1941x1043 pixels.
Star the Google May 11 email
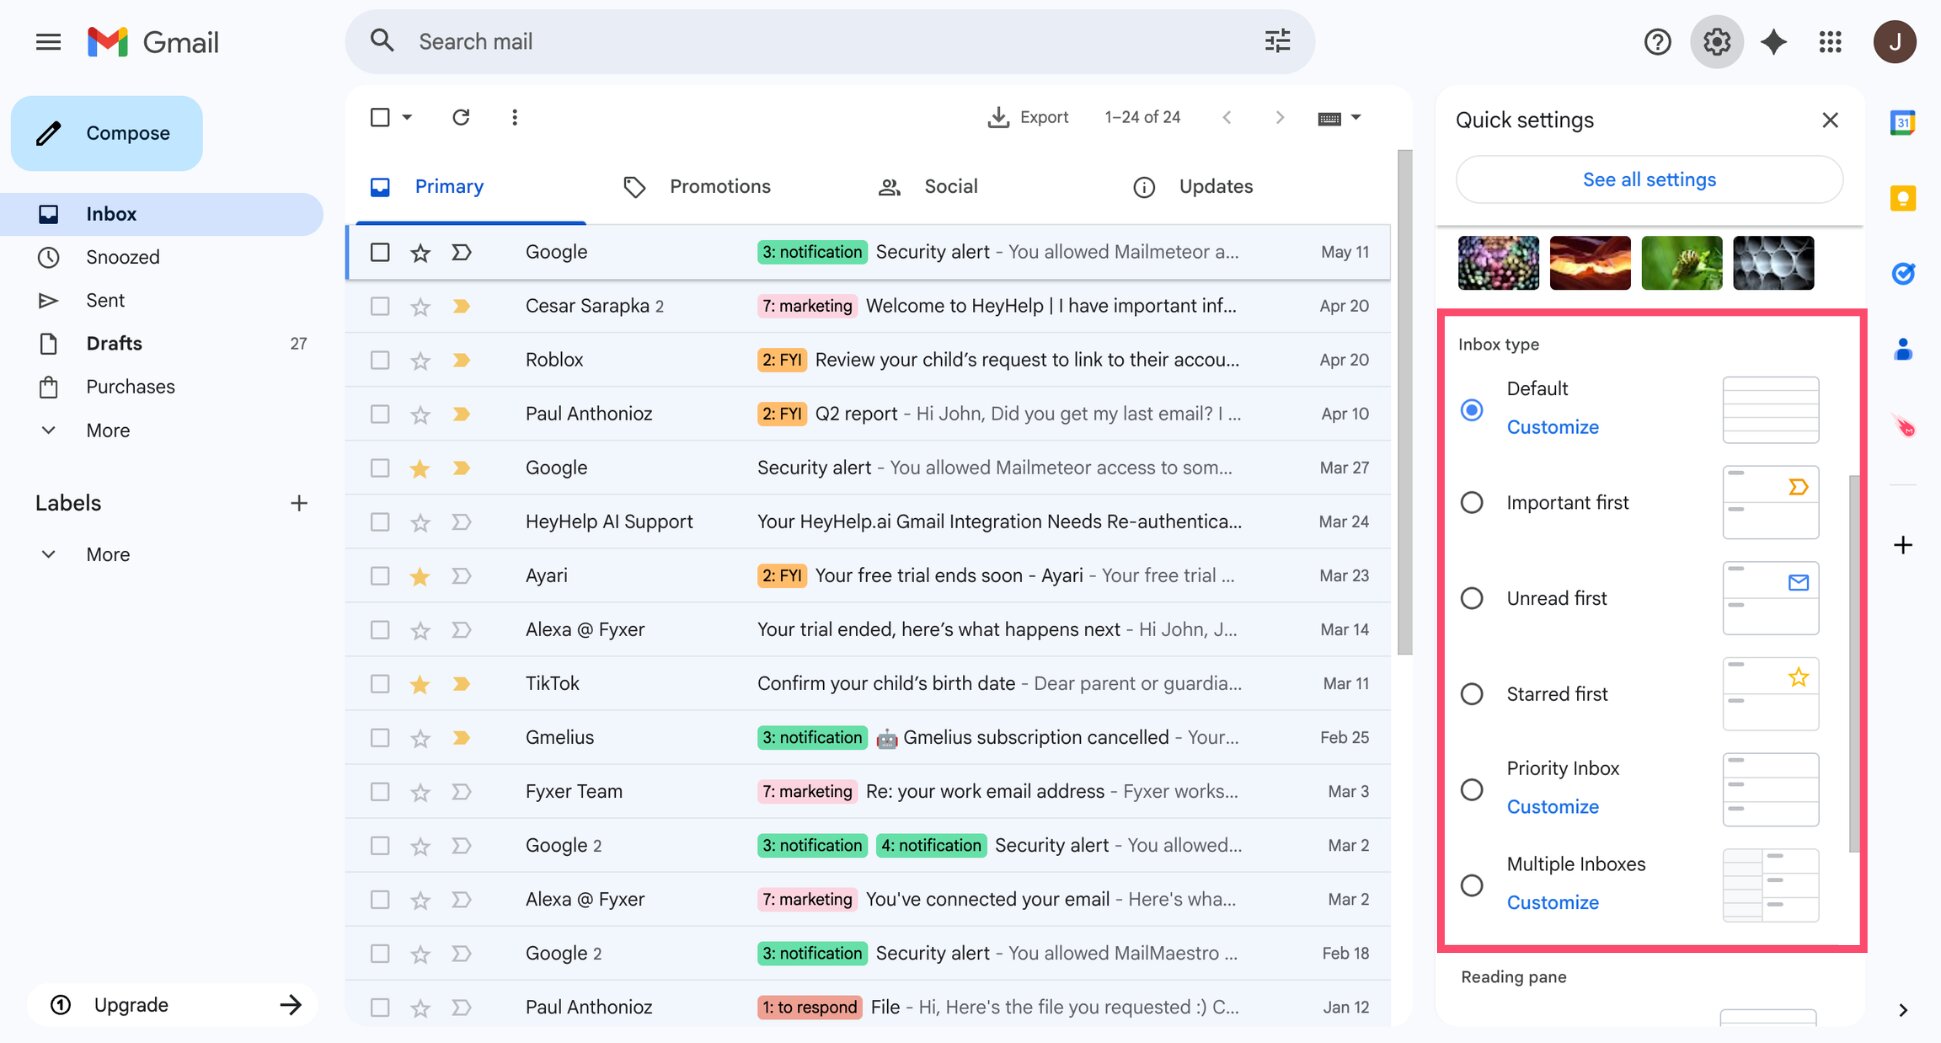pos(420,253)
